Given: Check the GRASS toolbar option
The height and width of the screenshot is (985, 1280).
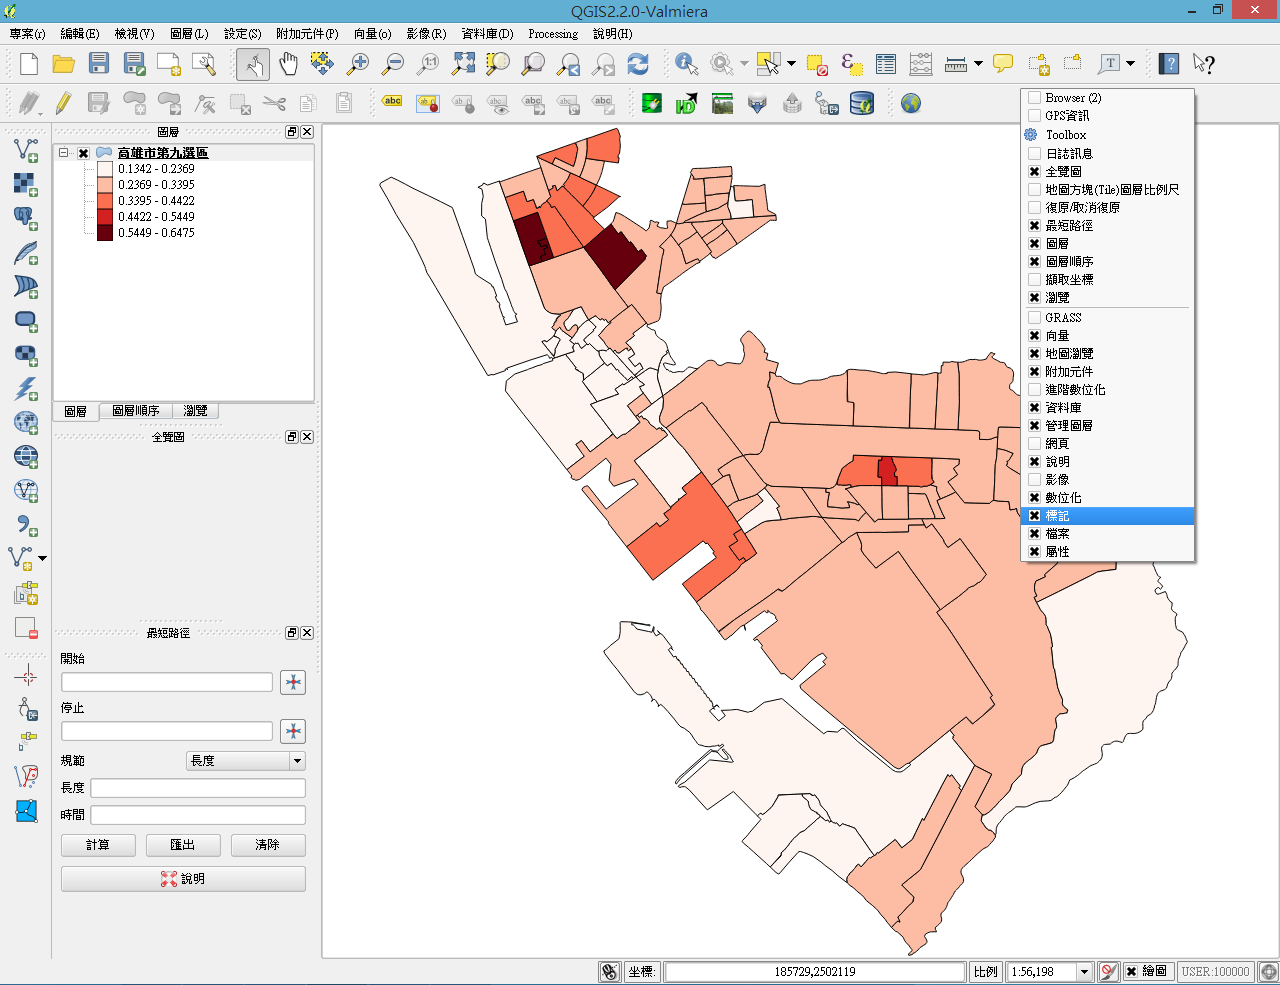Looking at the screenshot, I should point(1034,318).
